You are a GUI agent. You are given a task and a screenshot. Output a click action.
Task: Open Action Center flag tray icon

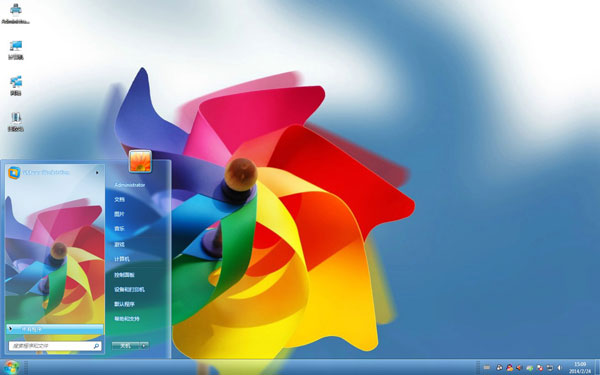click(x=540, y=368)
